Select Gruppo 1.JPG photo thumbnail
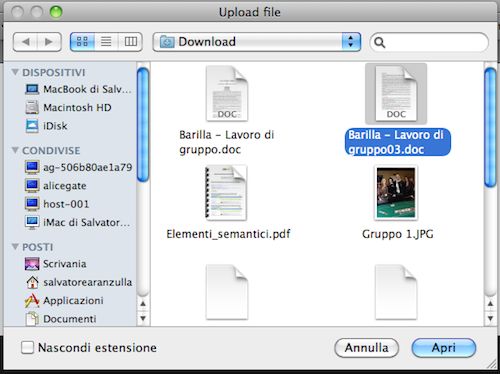The height and width of the screenshot is (374, 500). click(396, 193)
